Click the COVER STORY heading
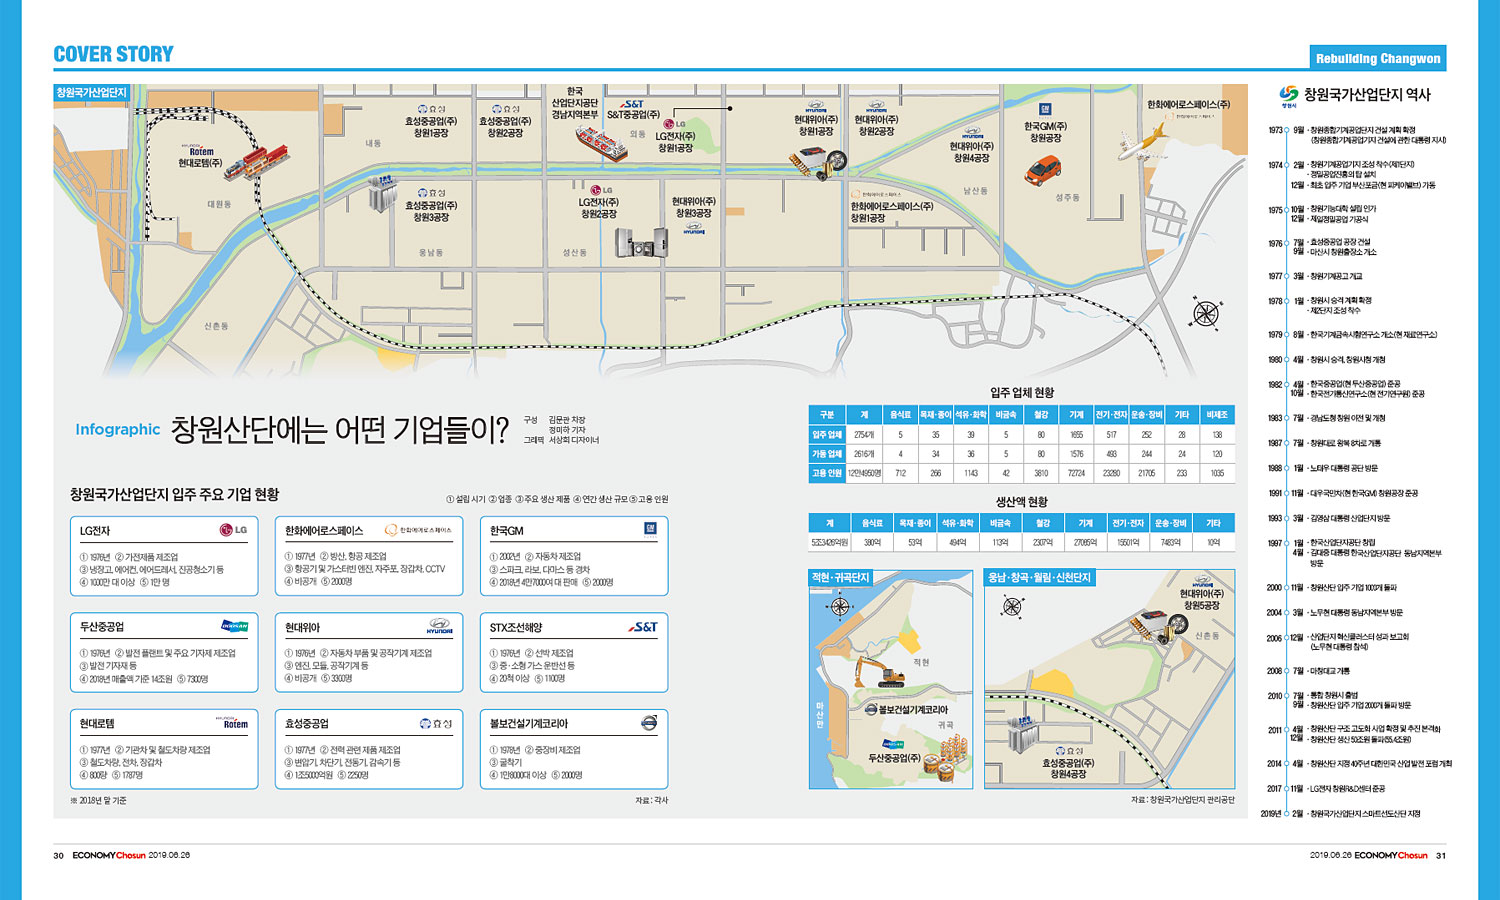The image size is (1500, 900). [113, 54]
